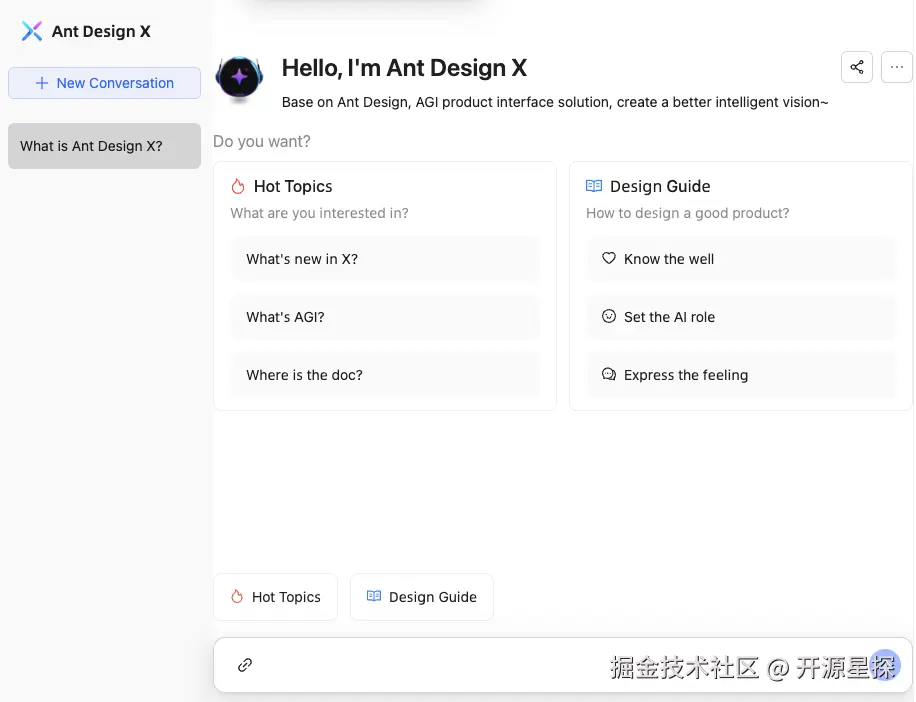Viewport: 916px width, 702px height.
Task: Switch to the Design Guide bottom tab
Action: click(x=421, y=596)
